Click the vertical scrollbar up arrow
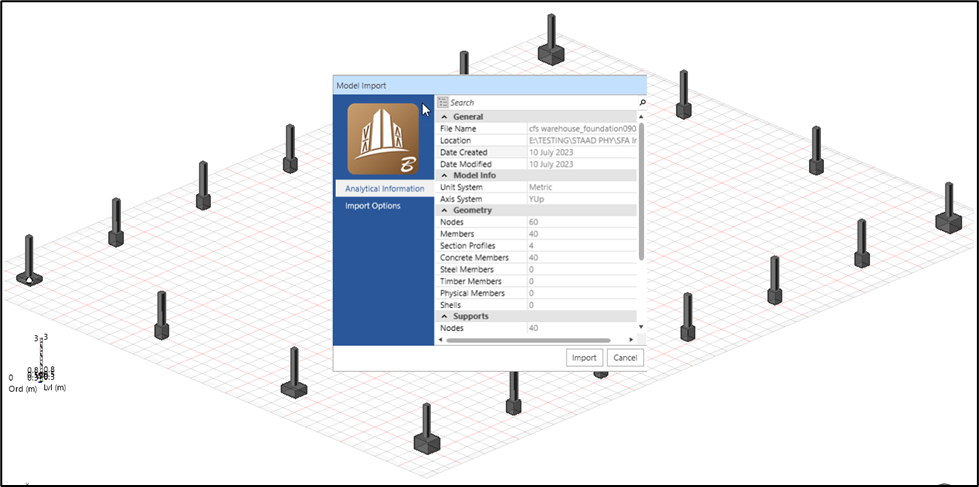This screenshot has height=487, width=979. click(641, 117)
